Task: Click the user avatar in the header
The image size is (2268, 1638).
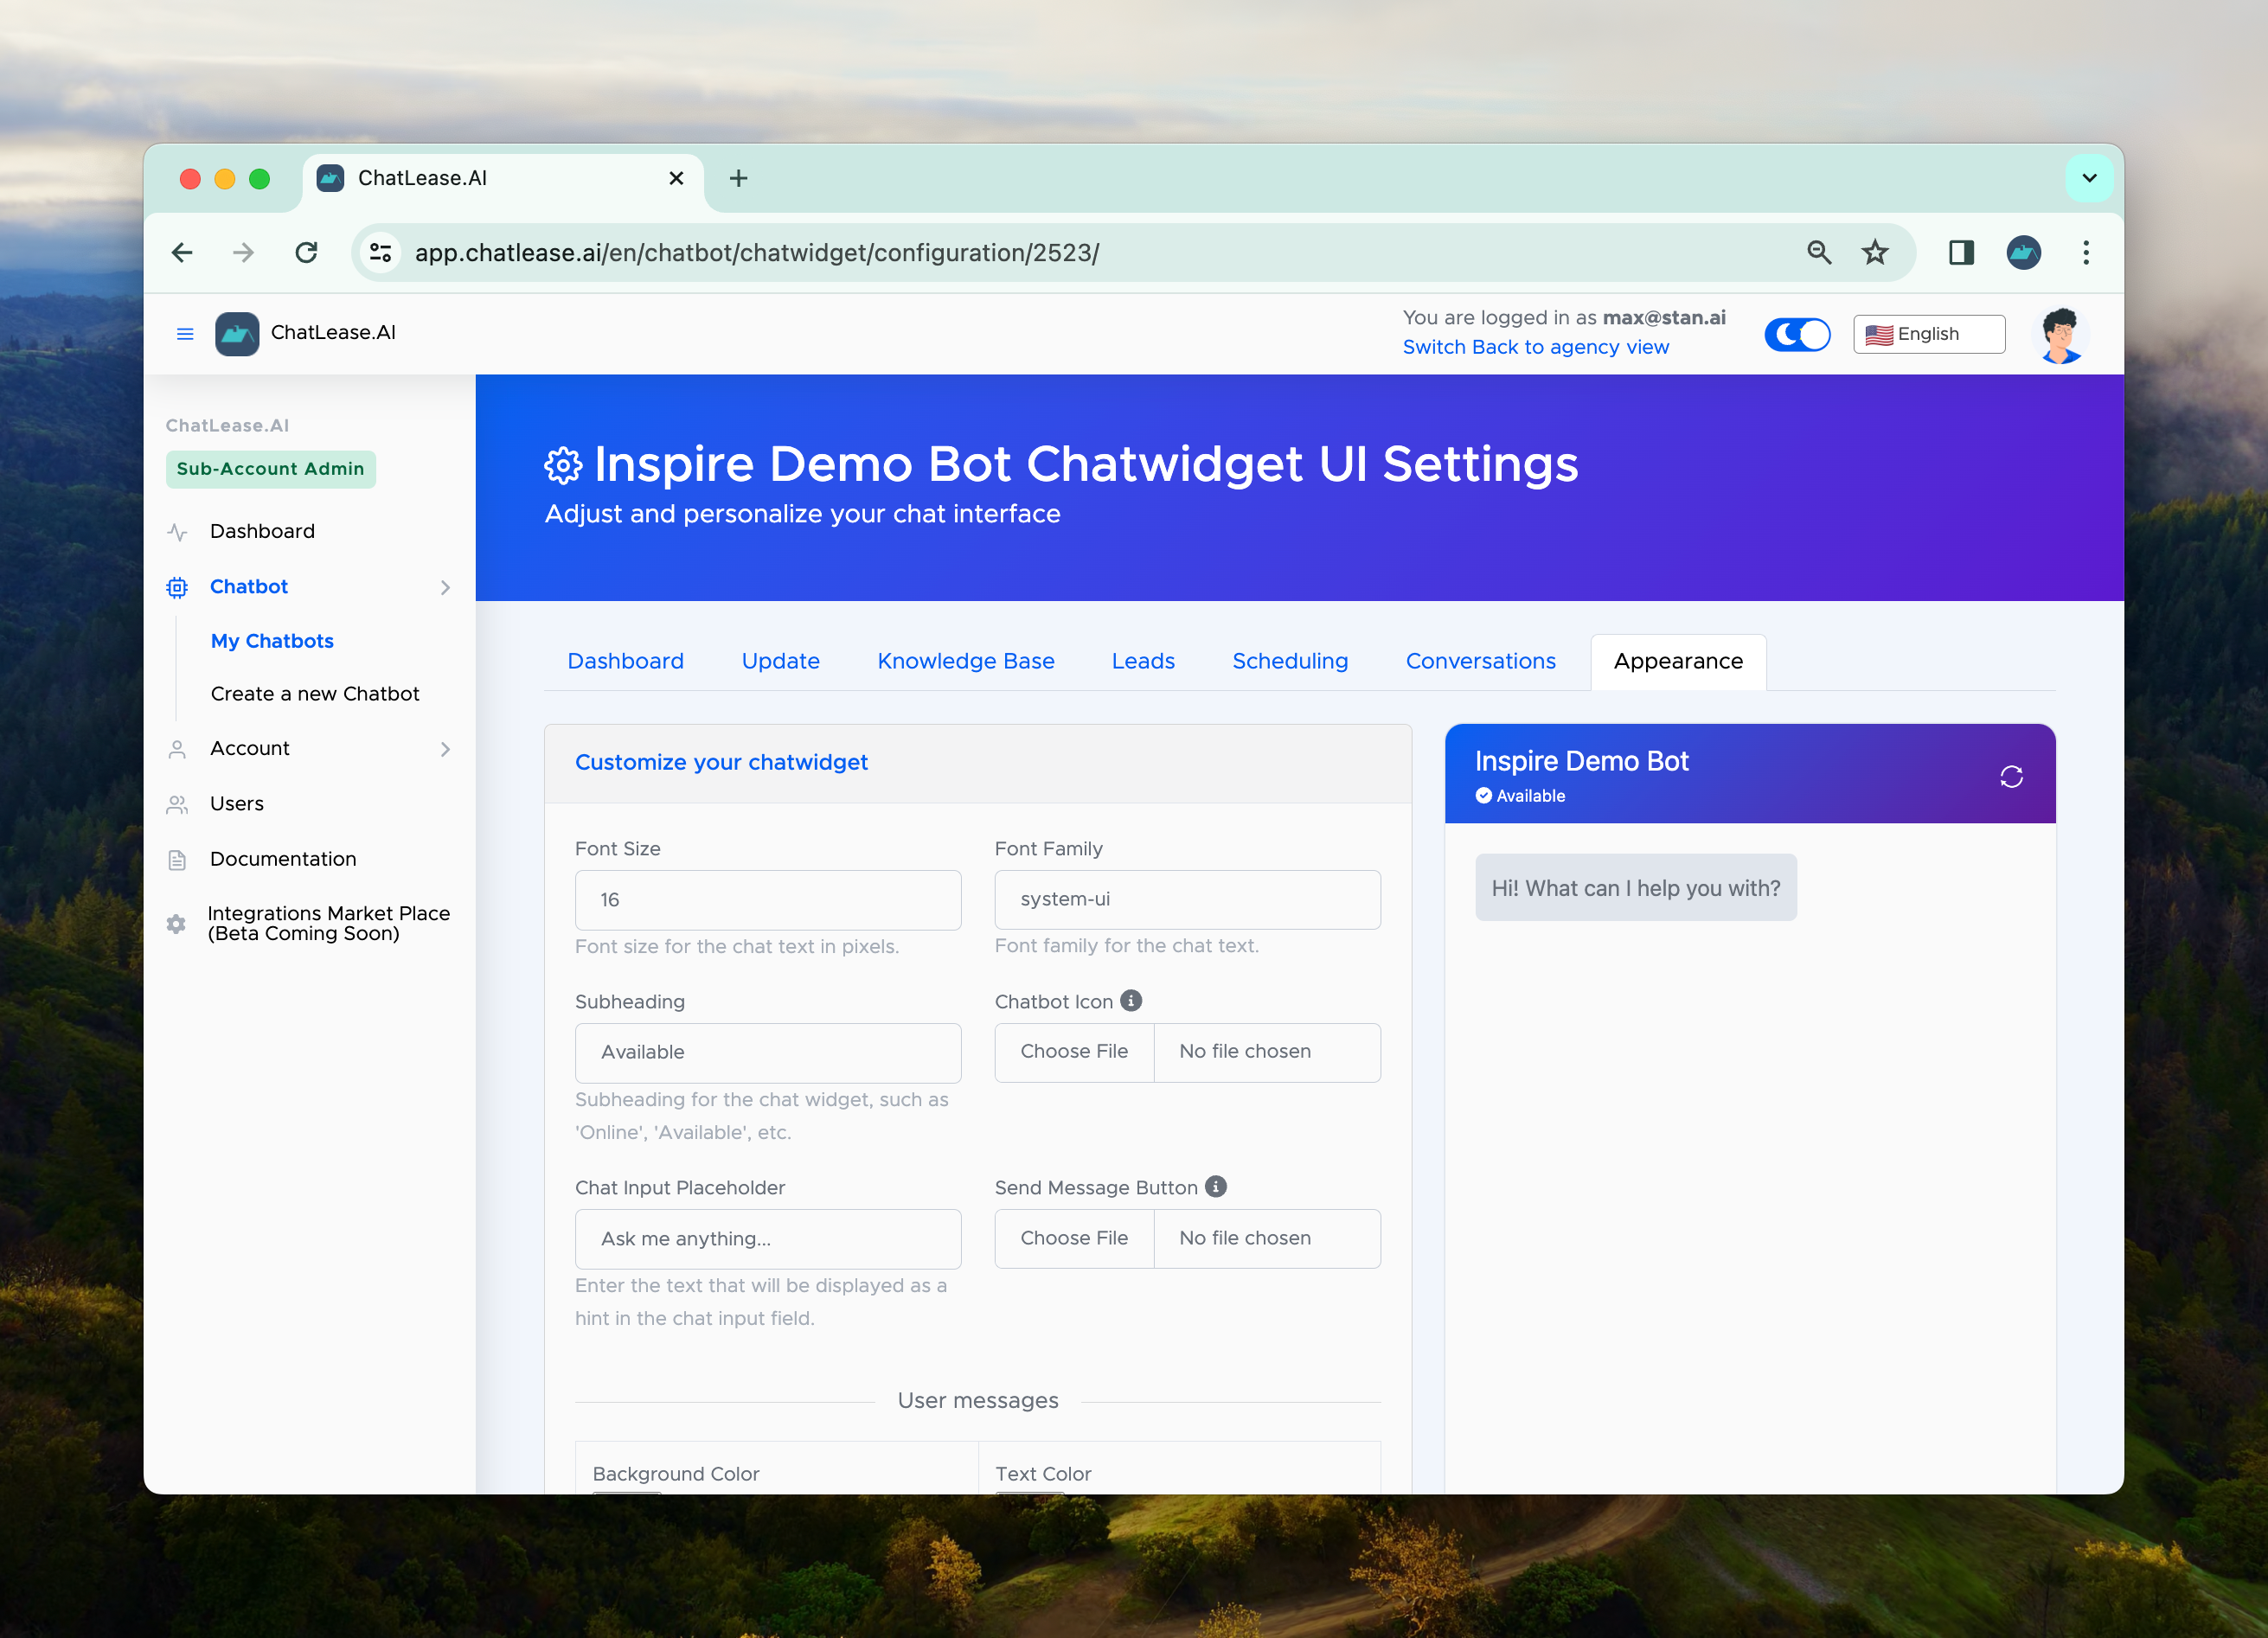Action: tap(2060, 335)
